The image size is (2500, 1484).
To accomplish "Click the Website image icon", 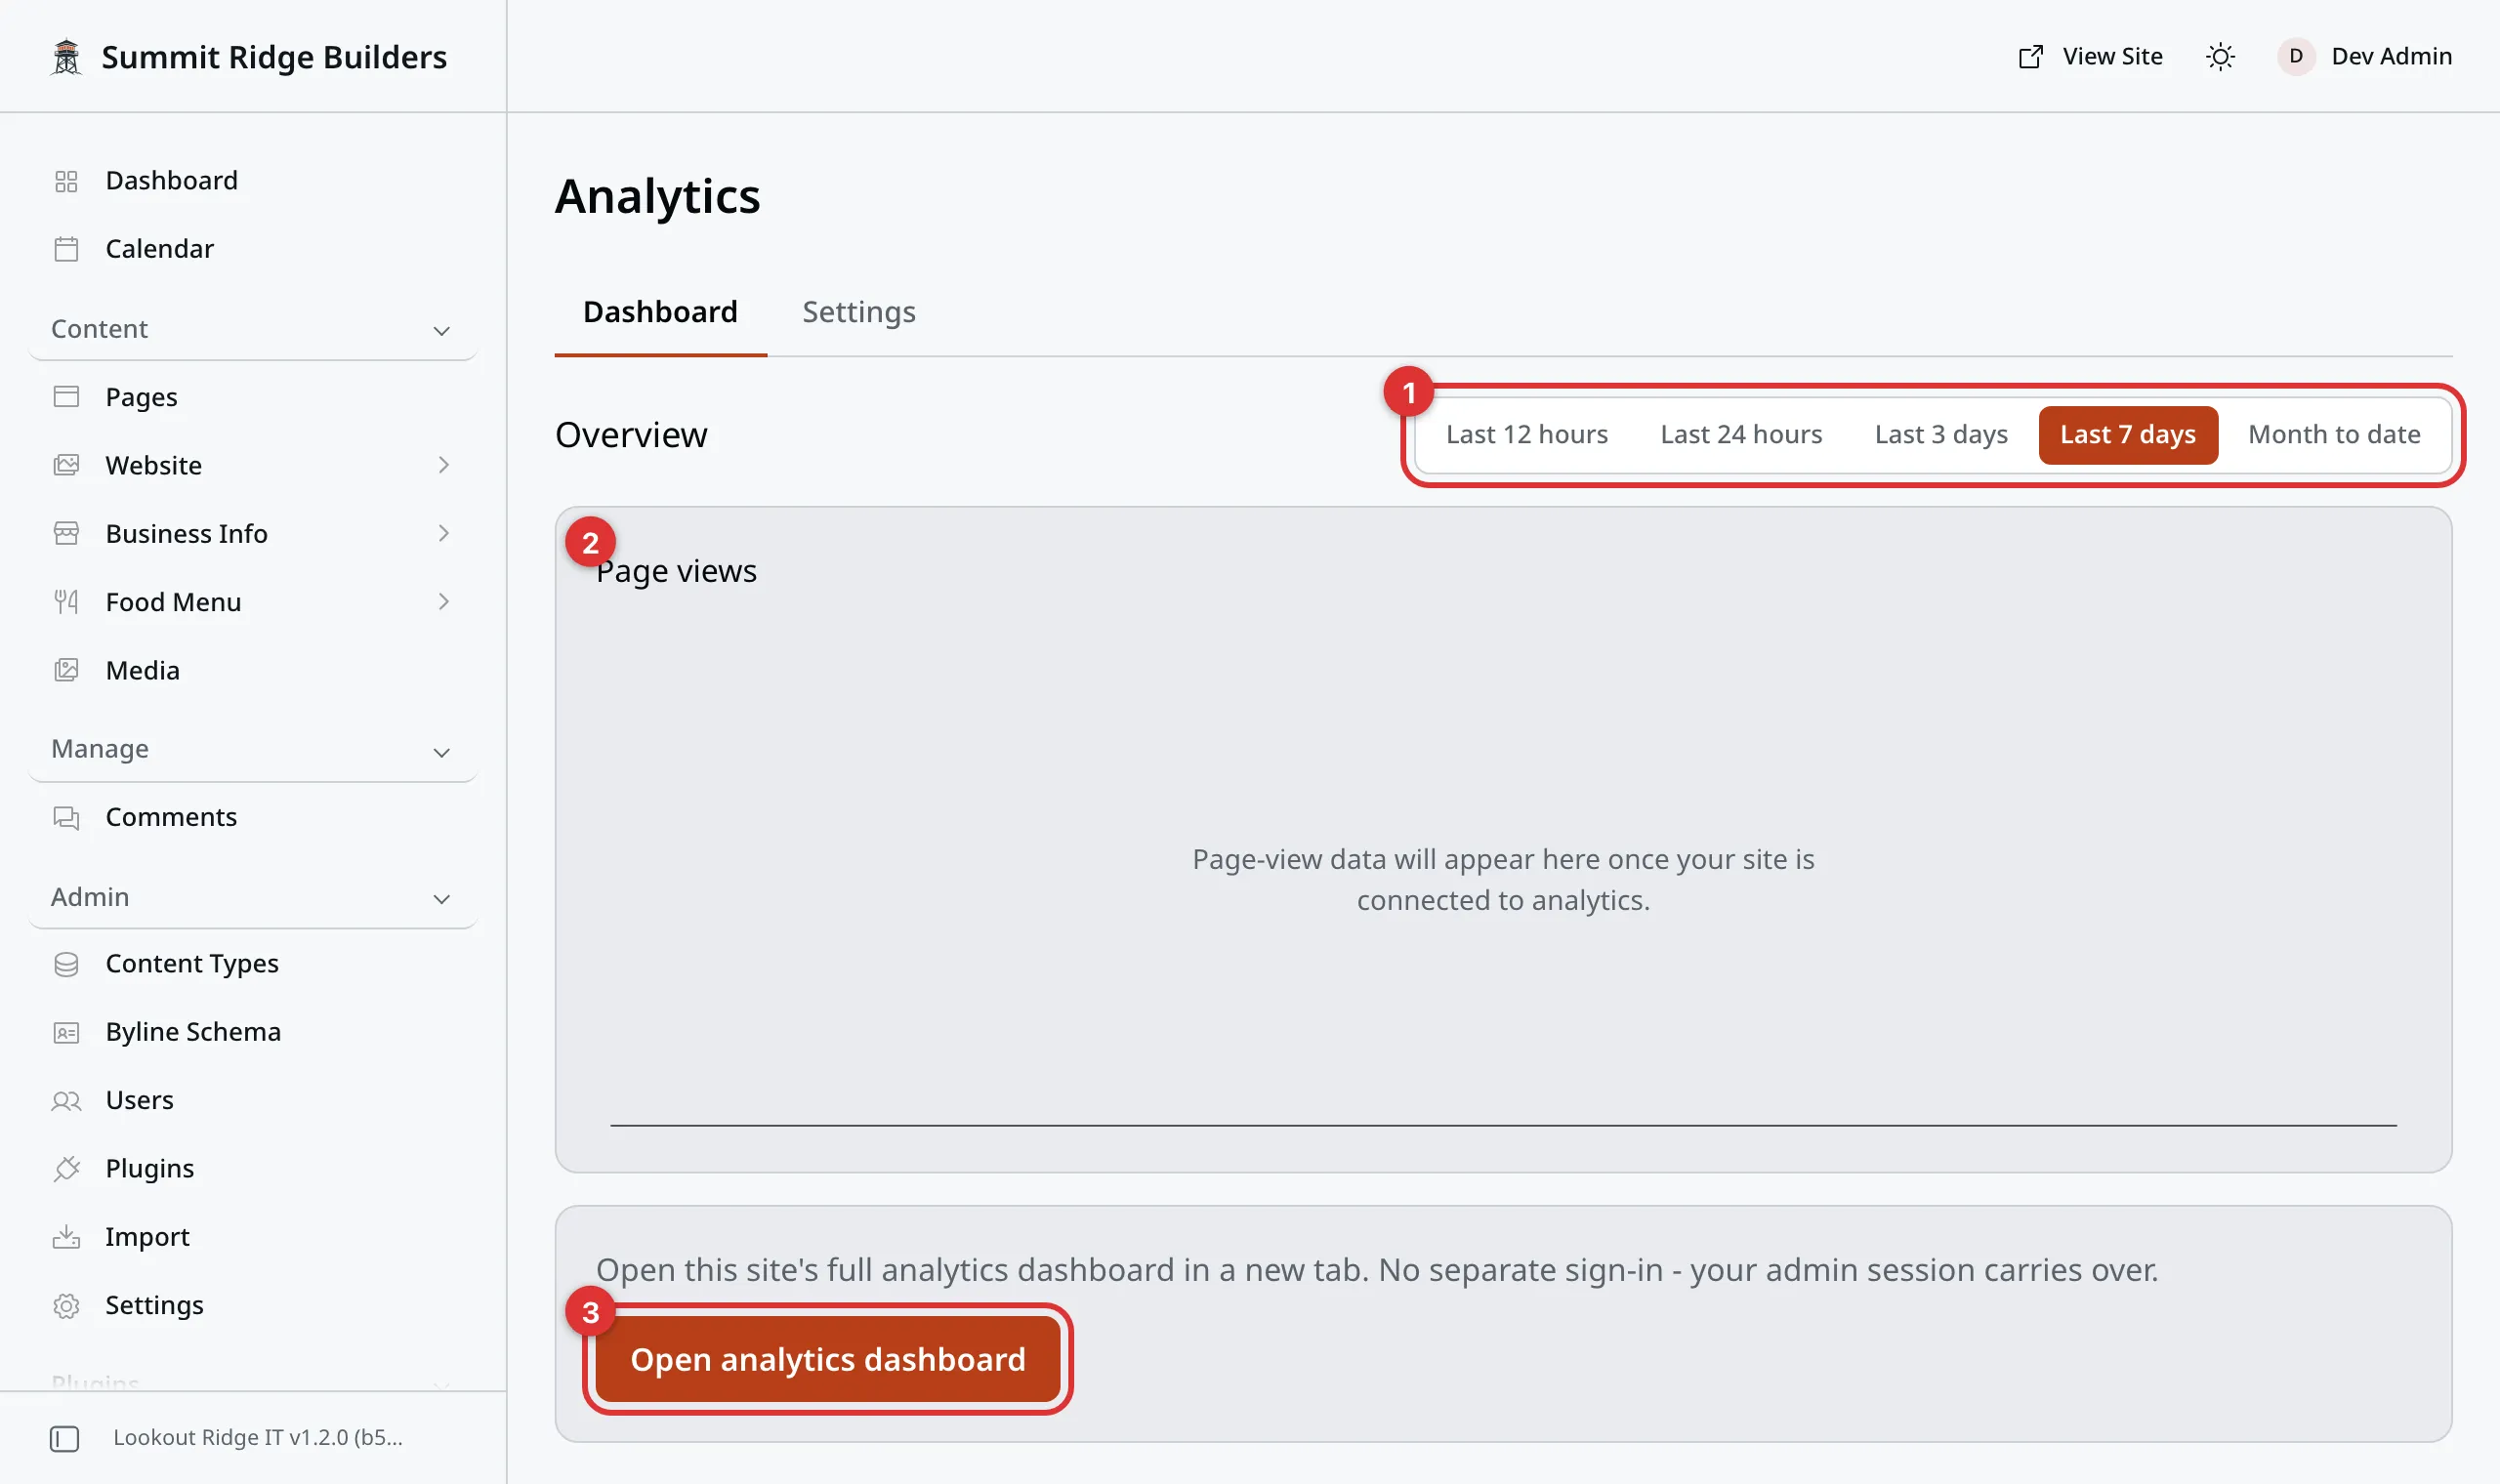I will coord(66,465).
